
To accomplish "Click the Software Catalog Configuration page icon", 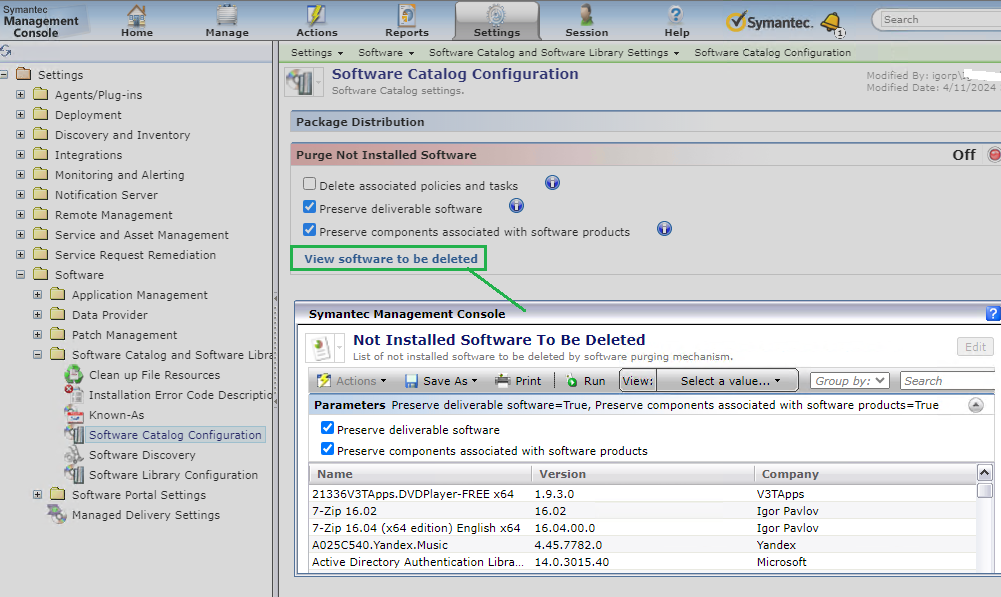I will (x=299, y=82).
